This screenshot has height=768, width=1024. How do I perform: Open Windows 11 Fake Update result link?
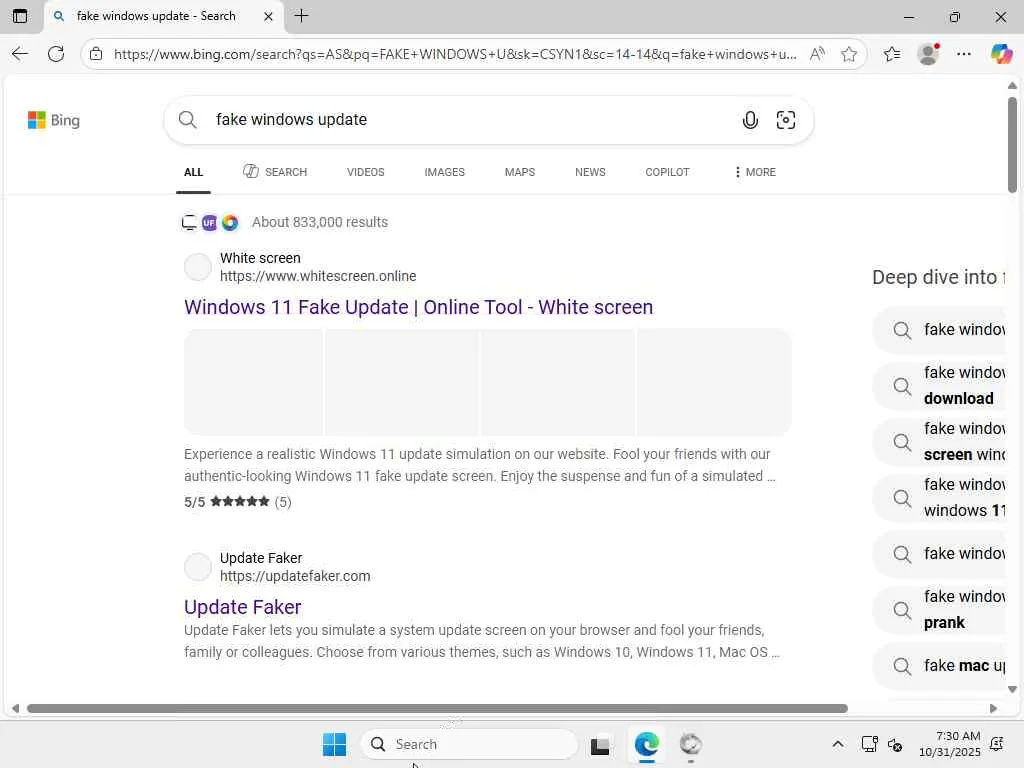[x=419, y=307]
